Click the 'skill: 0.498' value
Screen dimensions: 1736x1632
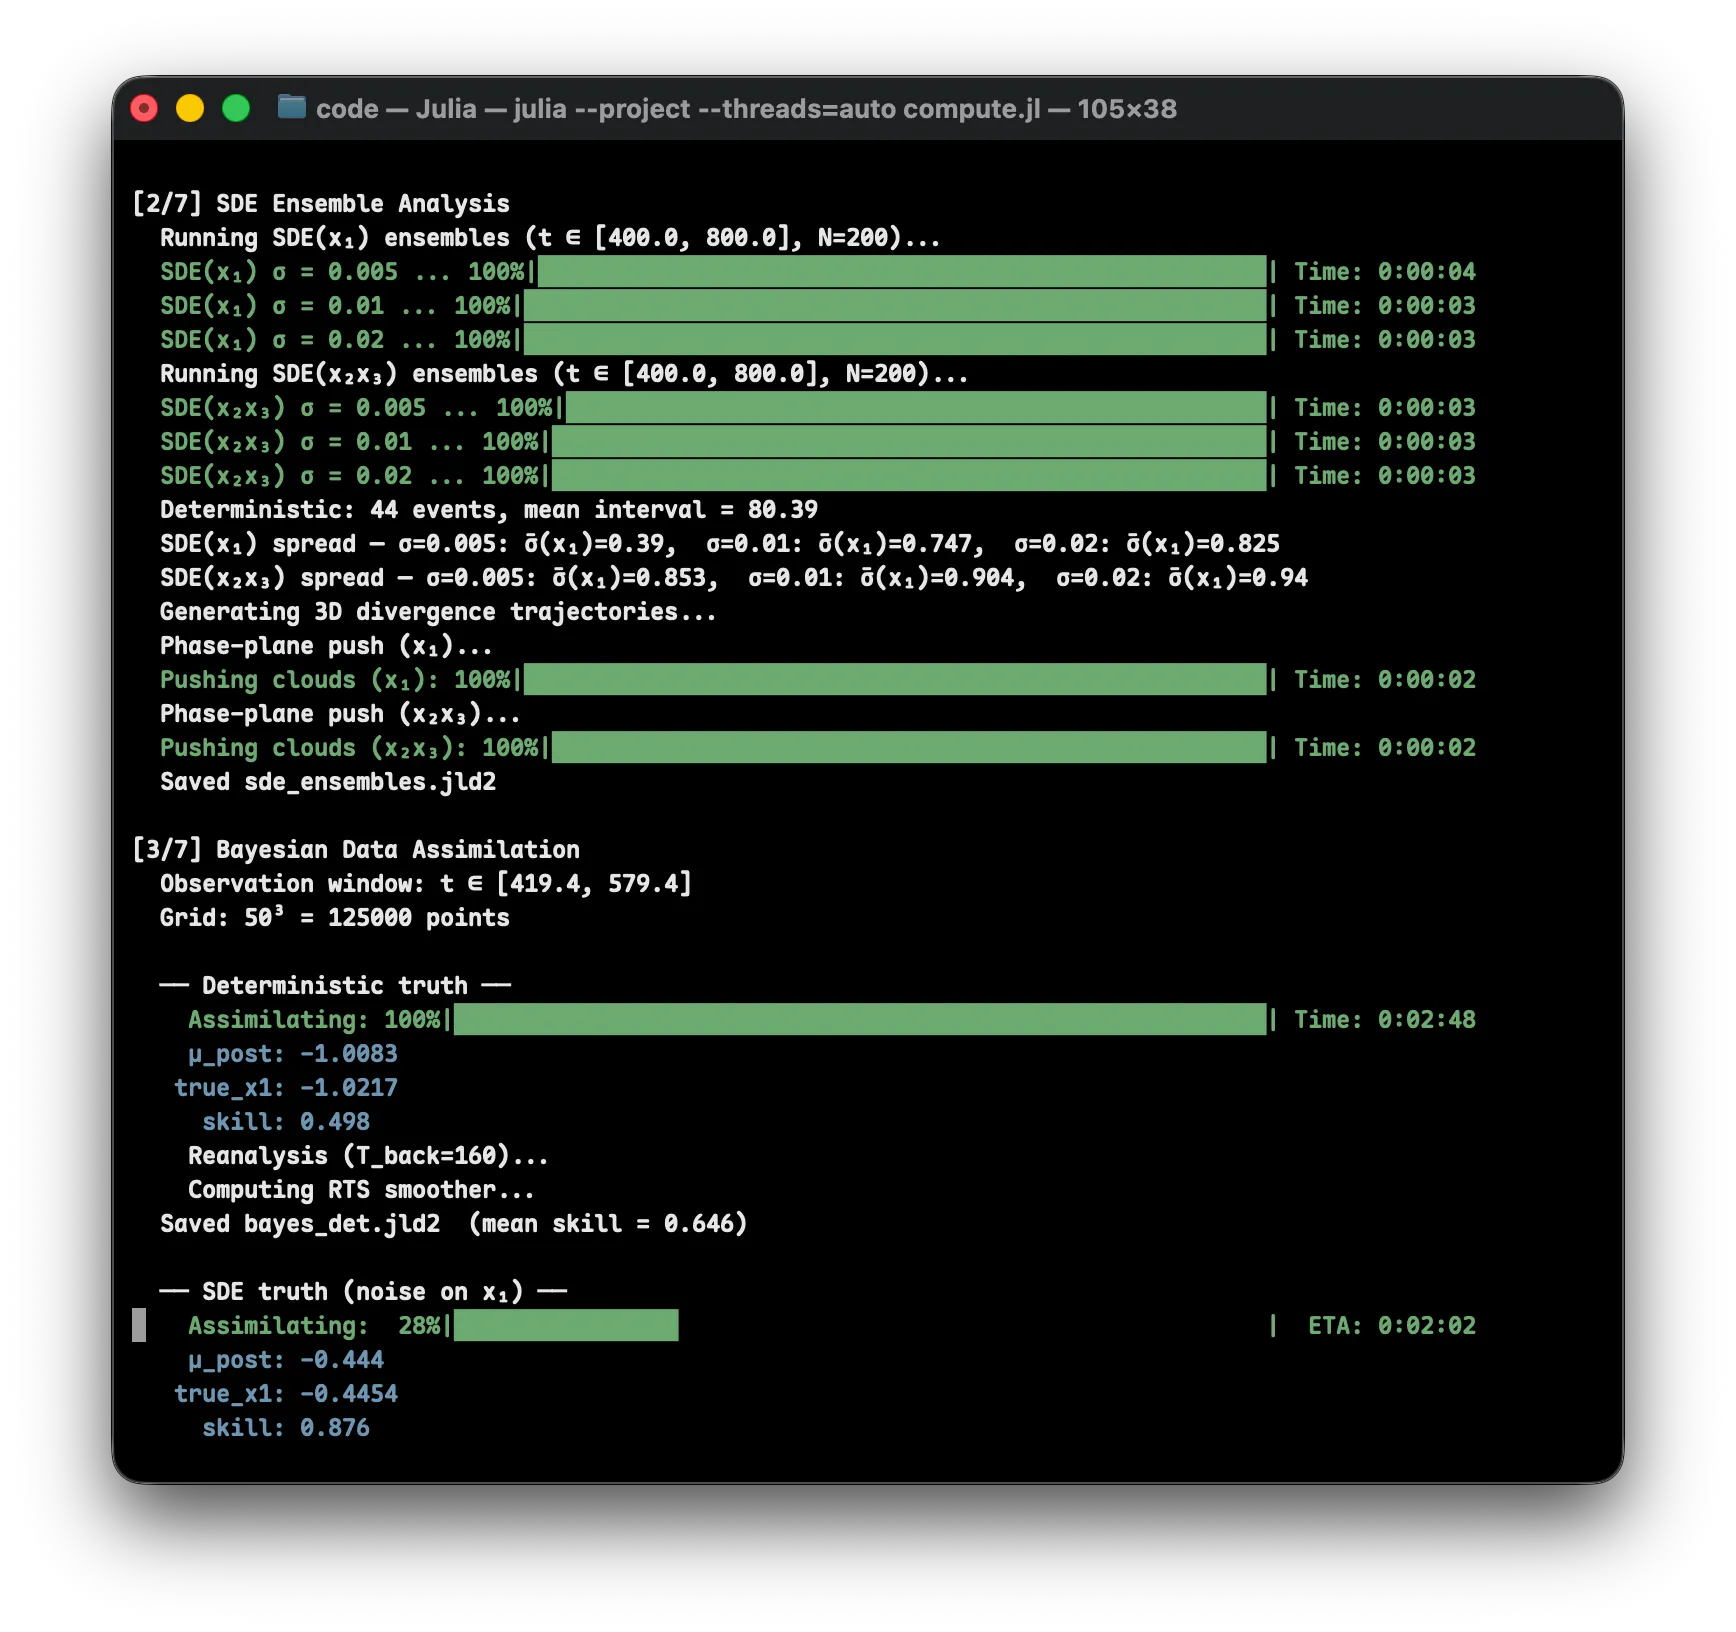(286, 1122)
